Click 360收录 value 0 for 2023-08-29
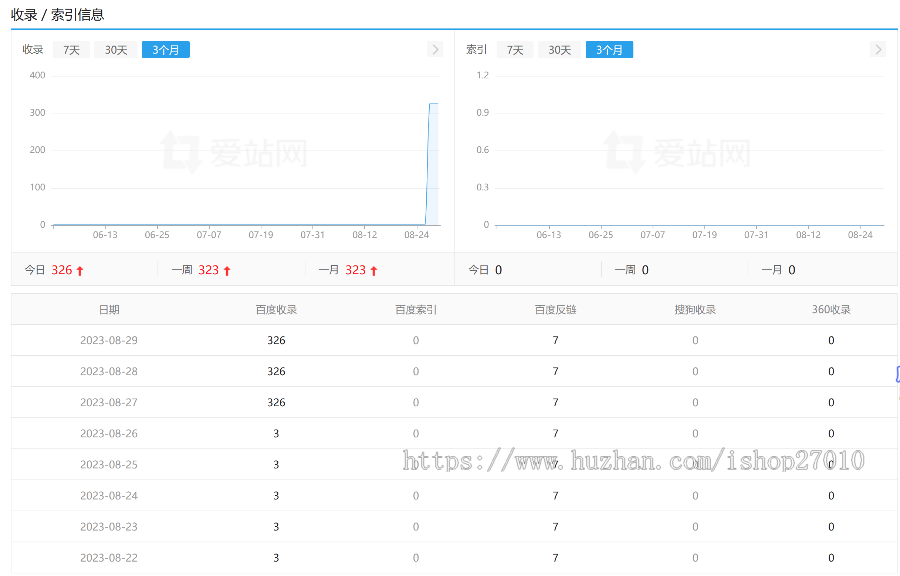Screen dimensions: 900x576 [831, 340]
